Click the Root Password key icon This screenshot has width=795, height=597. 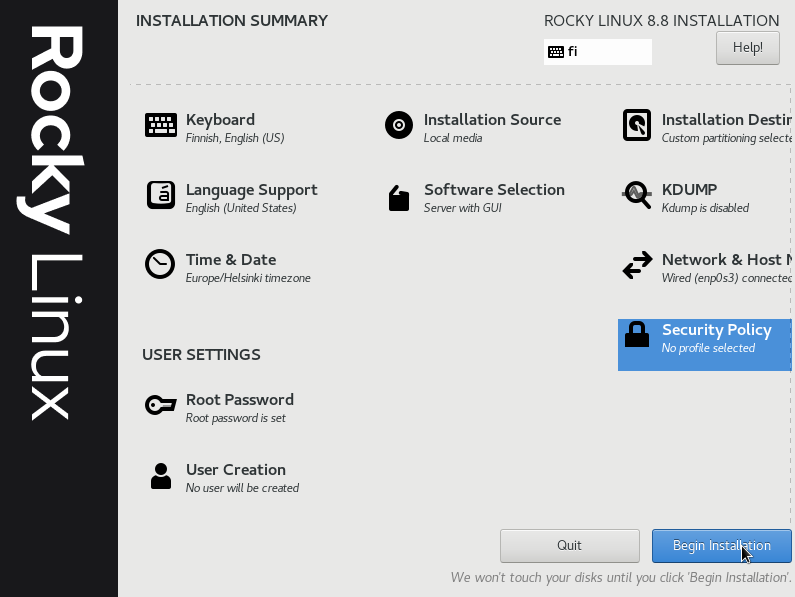pos(160,405)
